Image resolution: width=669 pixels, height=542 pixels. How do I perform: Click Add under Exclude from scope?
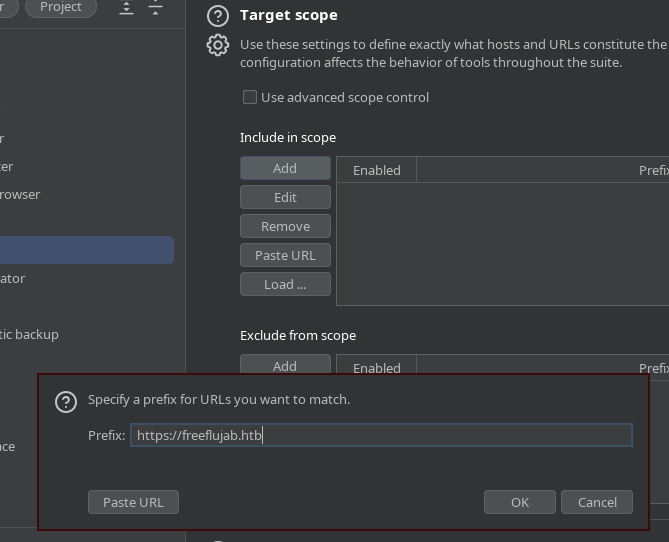[285, 366]
